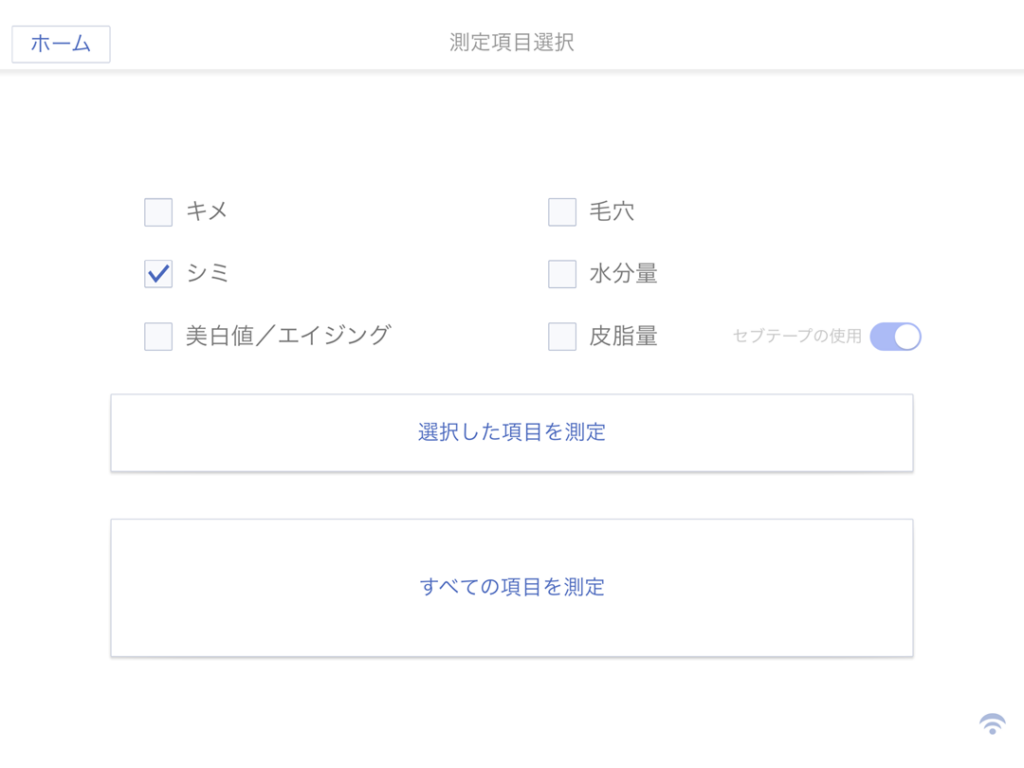Toggle the セブテープの使用 switch off
Screen dimensions: 1024x768
pyautogui.click(x=895, y=337)
